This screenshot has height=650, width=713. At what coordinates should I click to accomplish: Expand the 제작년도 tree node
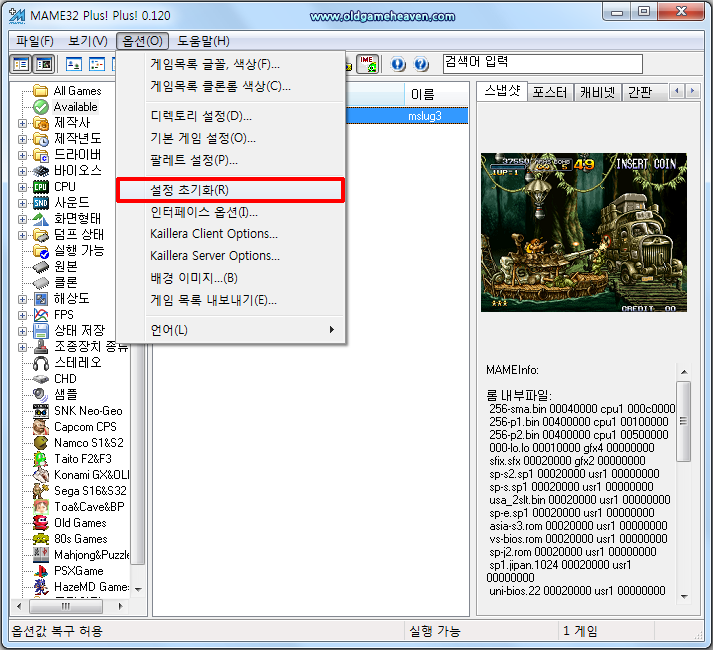pyautogui.click(x=22, y=139)
